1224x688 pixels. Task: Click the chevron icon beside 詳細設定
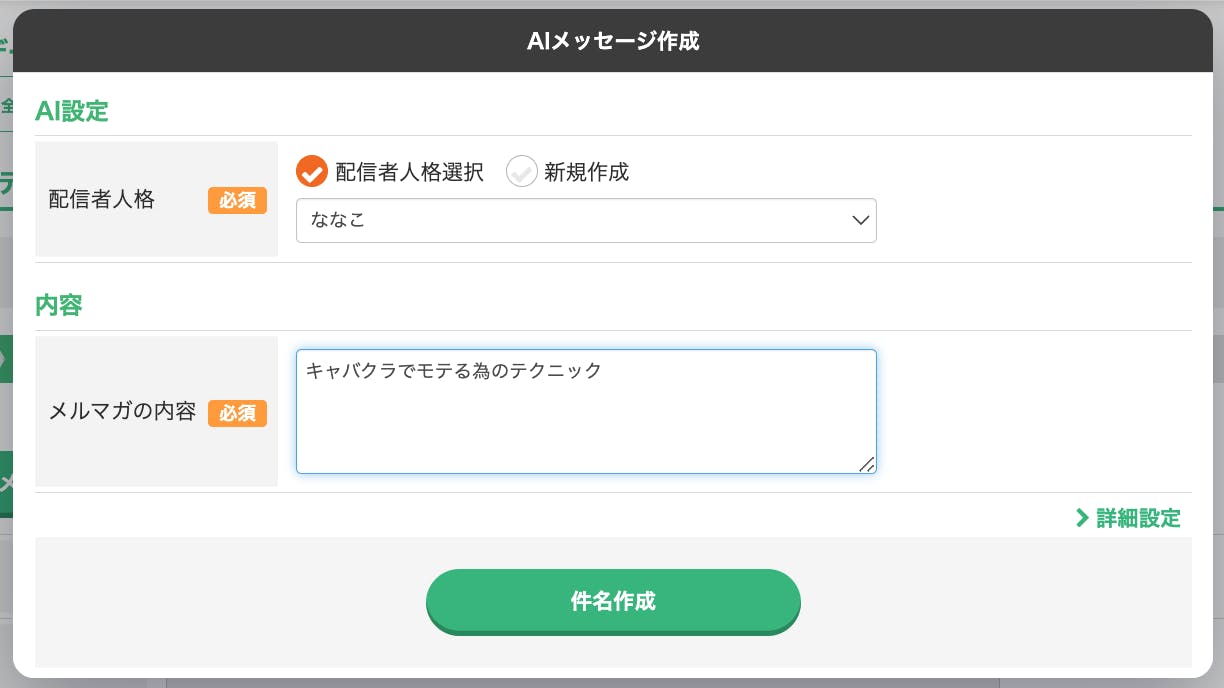pyautogui.click(x=1082, y=518)
